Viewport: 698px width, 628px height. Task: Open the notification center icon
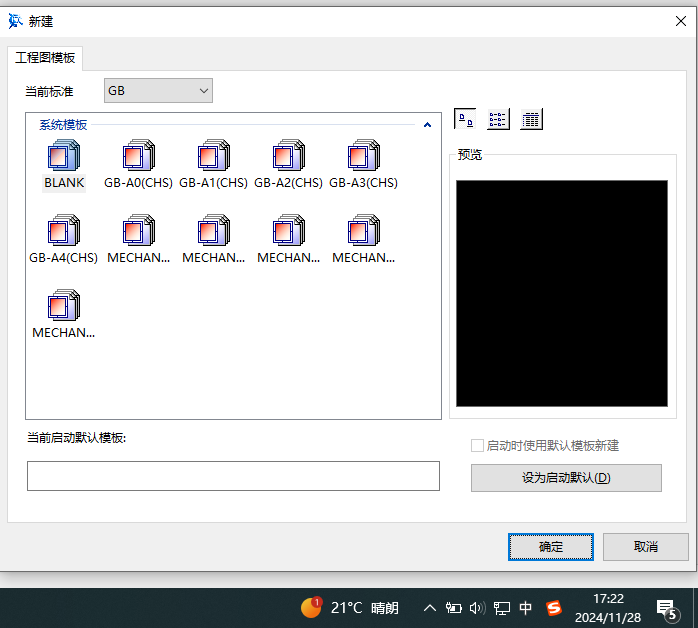(x=668, y=609)
